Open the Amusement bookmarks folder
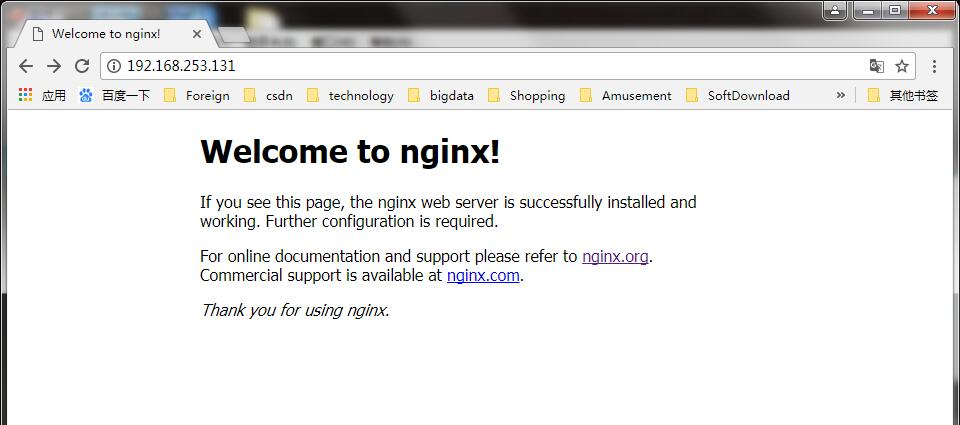The height and width of the screenshot is (425, 960). click(626, 96)
